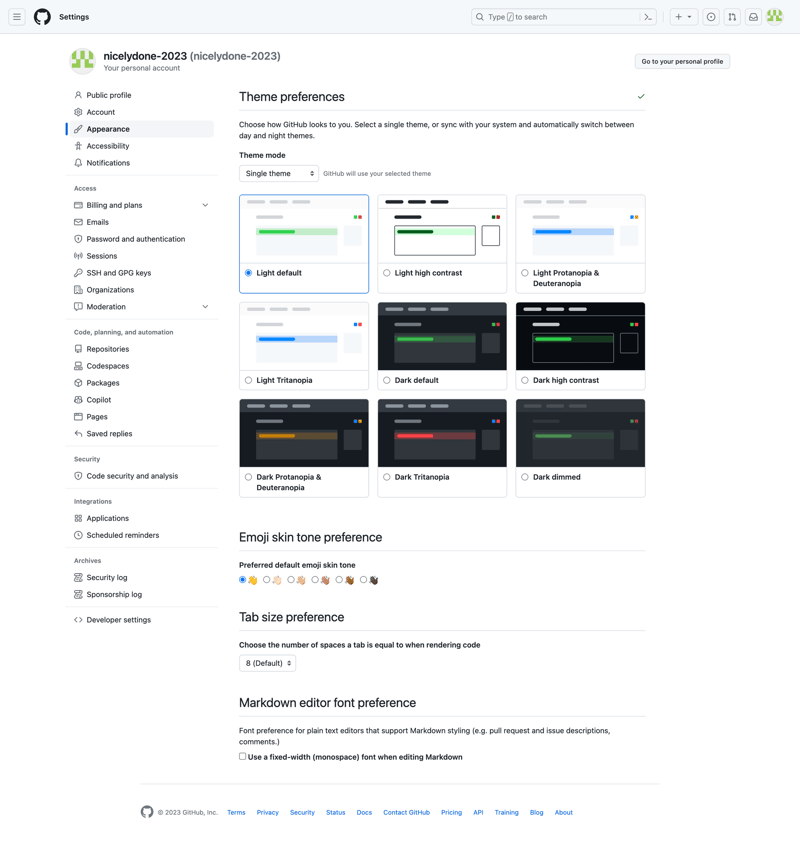The width and height of the screenshot is (800, 845).
Task: Click the Pull requests icon in the header
Action: (x=732, y=17)
